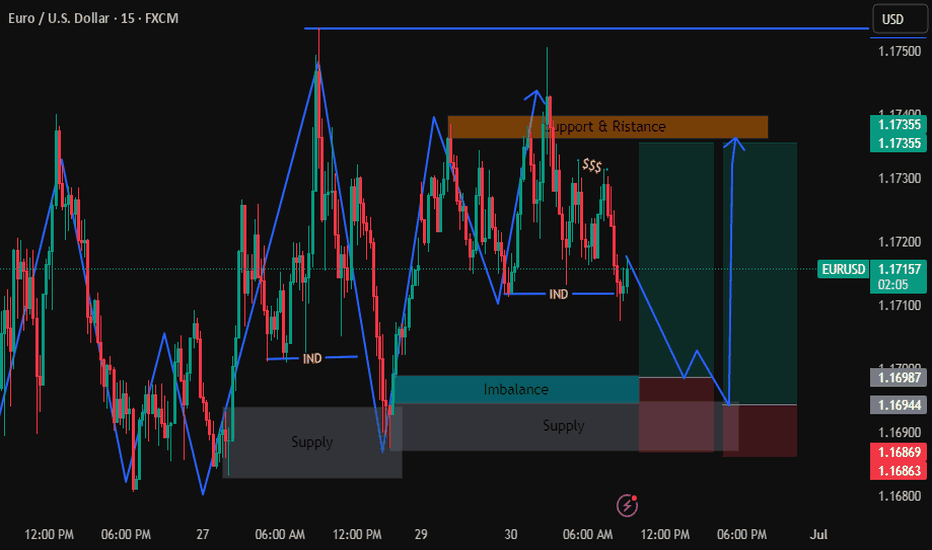This screenshot has height=550, width=932.
Task: Click the $$$ liquidity annotation
Action: coord(592,165)
